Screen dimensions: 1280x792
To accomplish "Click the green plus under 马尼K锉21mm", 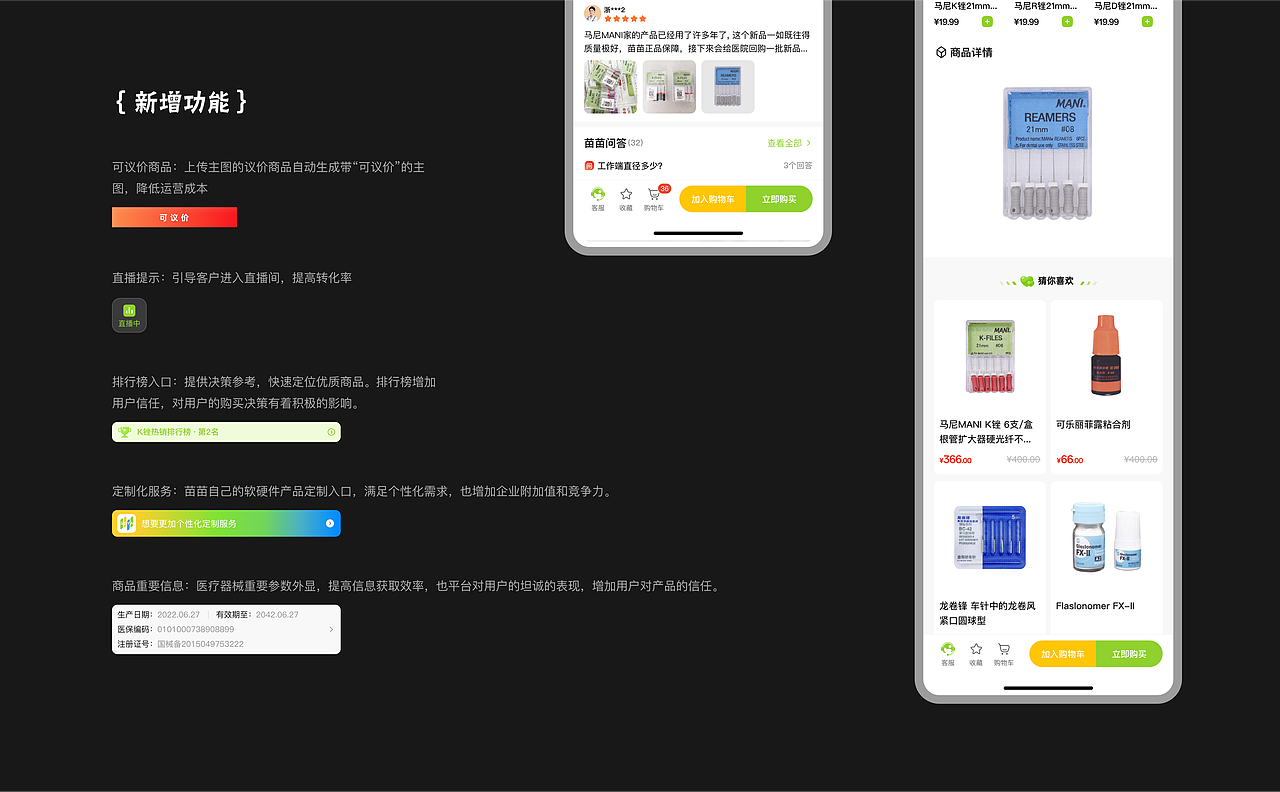I will click(987, 21).
